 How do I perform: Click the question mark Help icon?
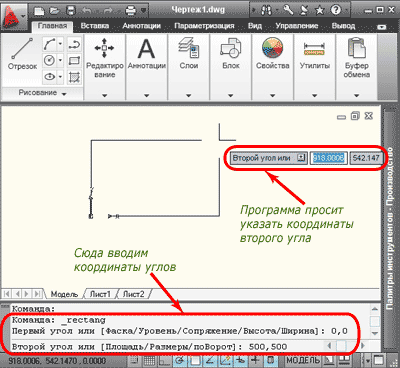click(x=336, y=10)
